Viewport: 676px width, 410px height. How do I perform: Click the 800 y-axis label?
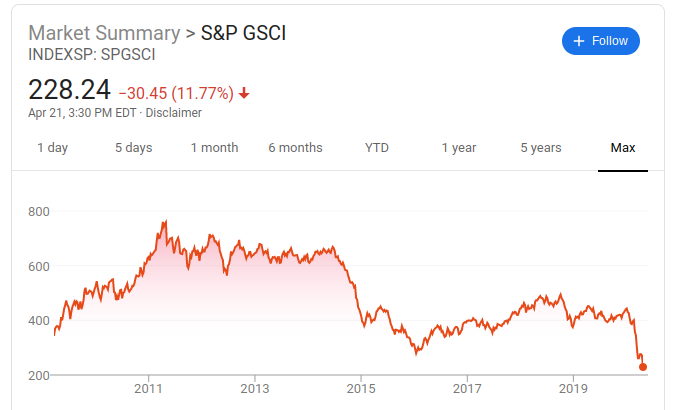pos(40,212)
